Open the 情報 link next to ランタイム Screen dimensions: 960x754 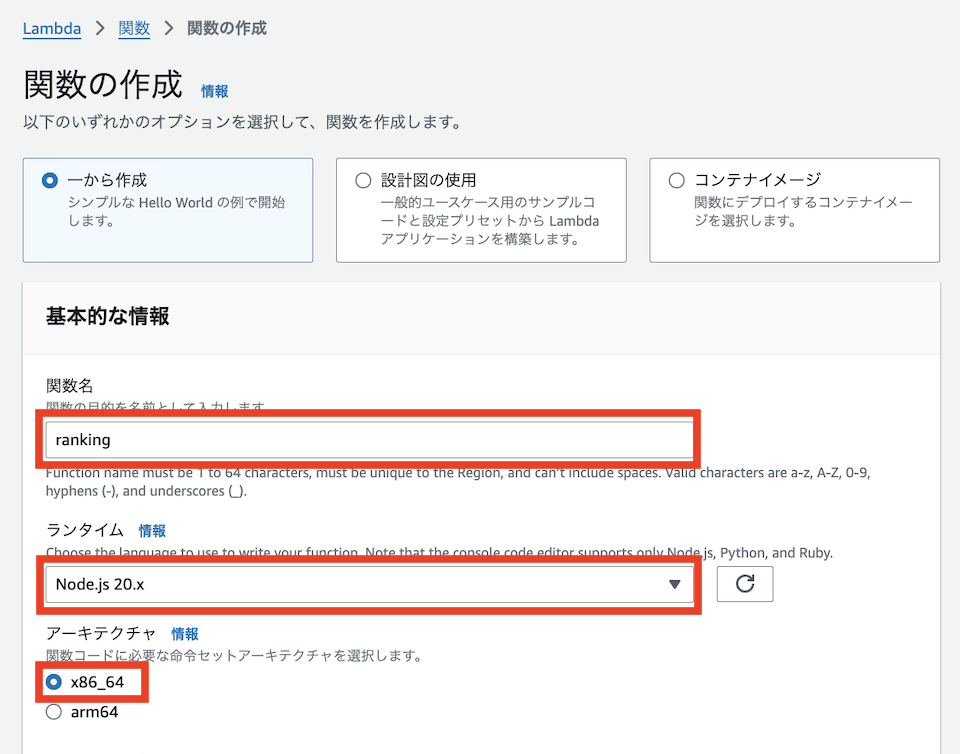(152, 531)
